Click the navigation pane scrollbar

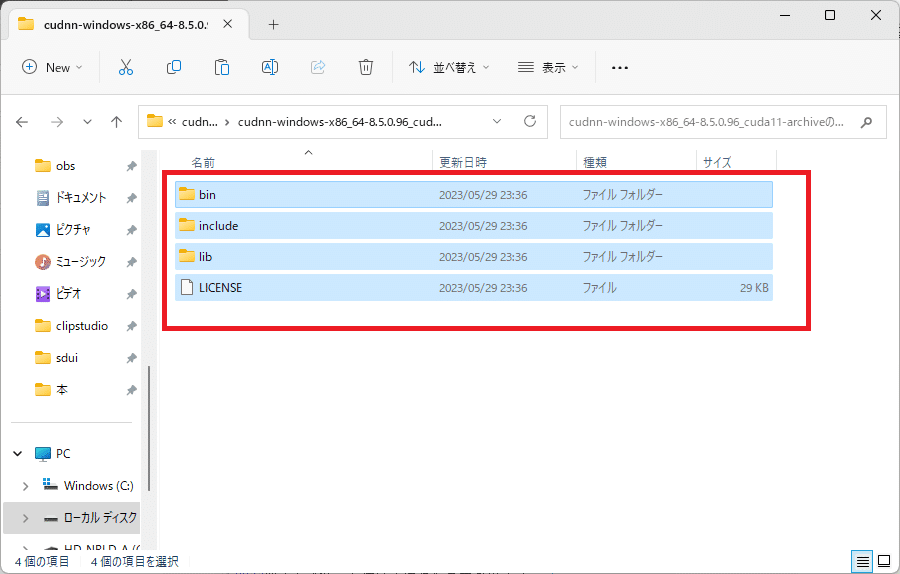pyautogui.click(x=149, y=428)
